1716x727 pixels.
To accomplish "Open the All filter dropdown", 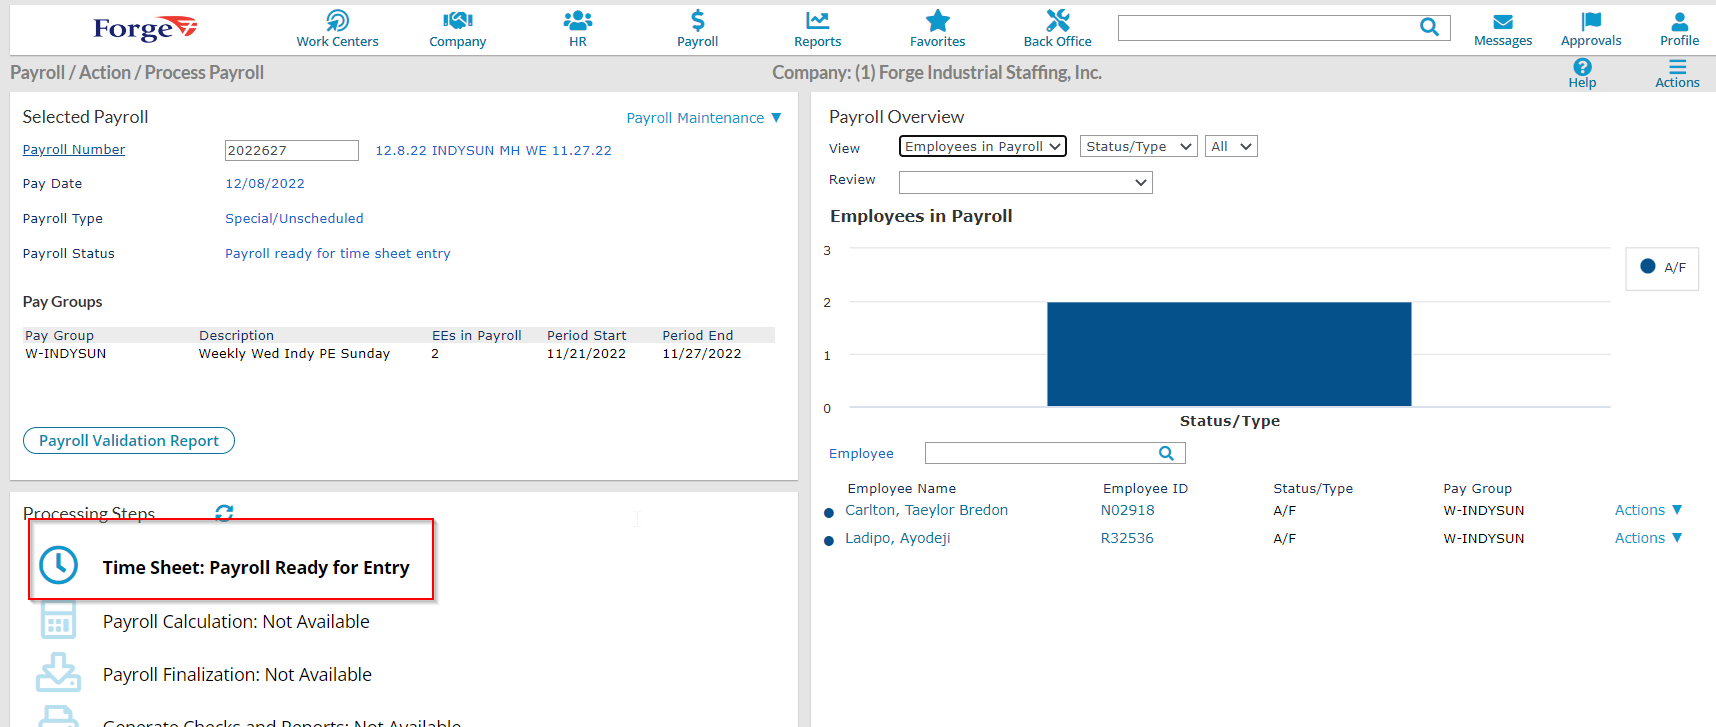I will tap(1231, 146).
